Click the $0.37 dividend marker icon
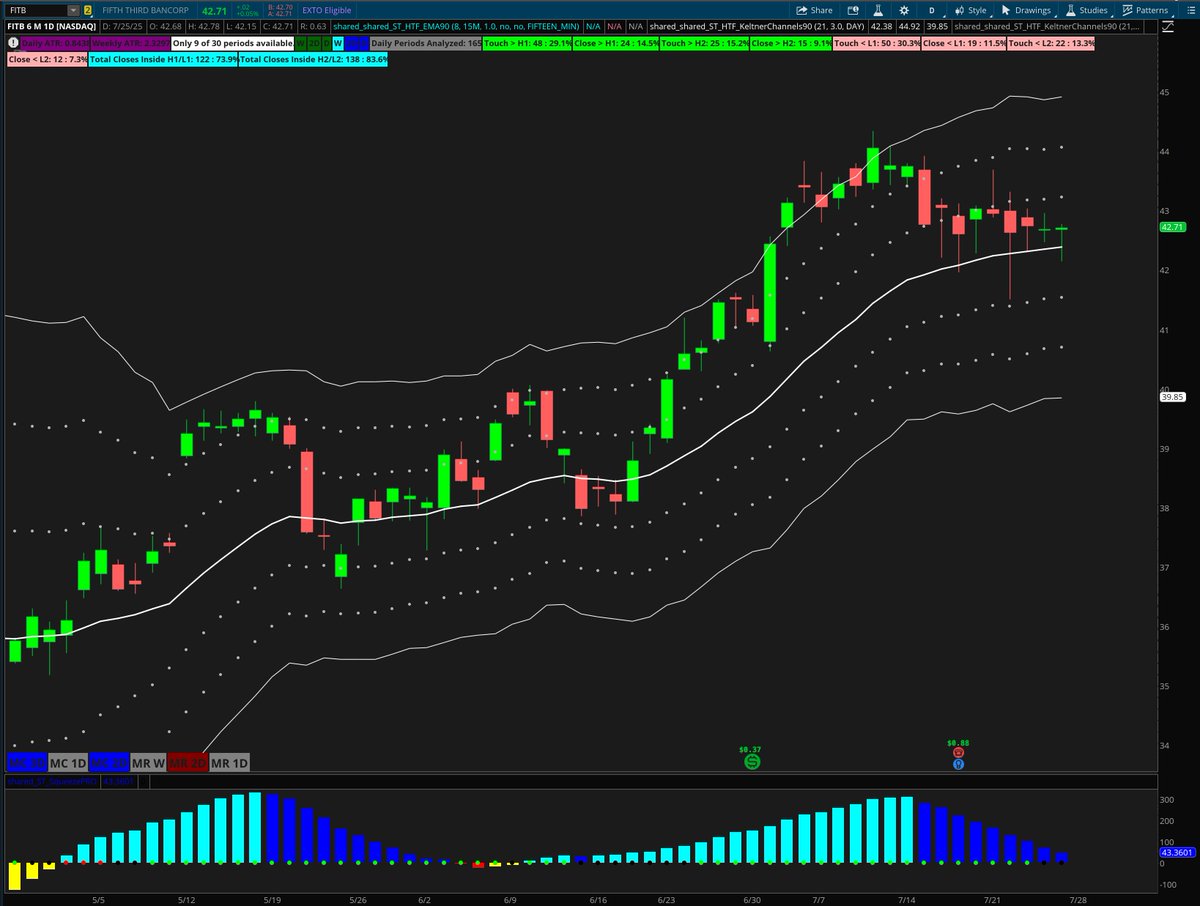The height and width of the screenshot is (906, 1200). coord(751,762)
